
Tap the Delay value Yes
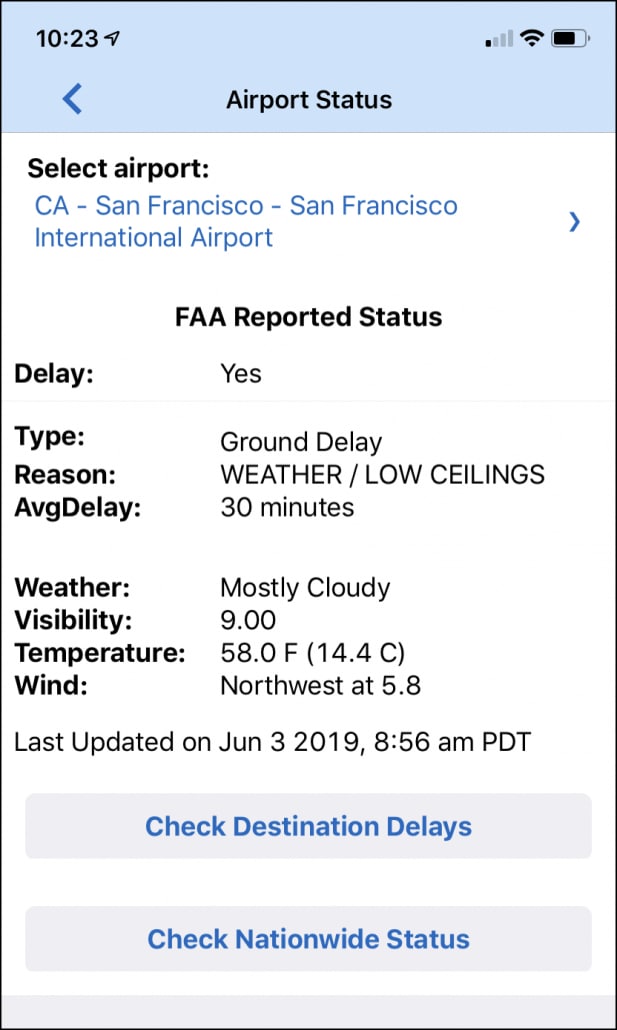[241, 374]
